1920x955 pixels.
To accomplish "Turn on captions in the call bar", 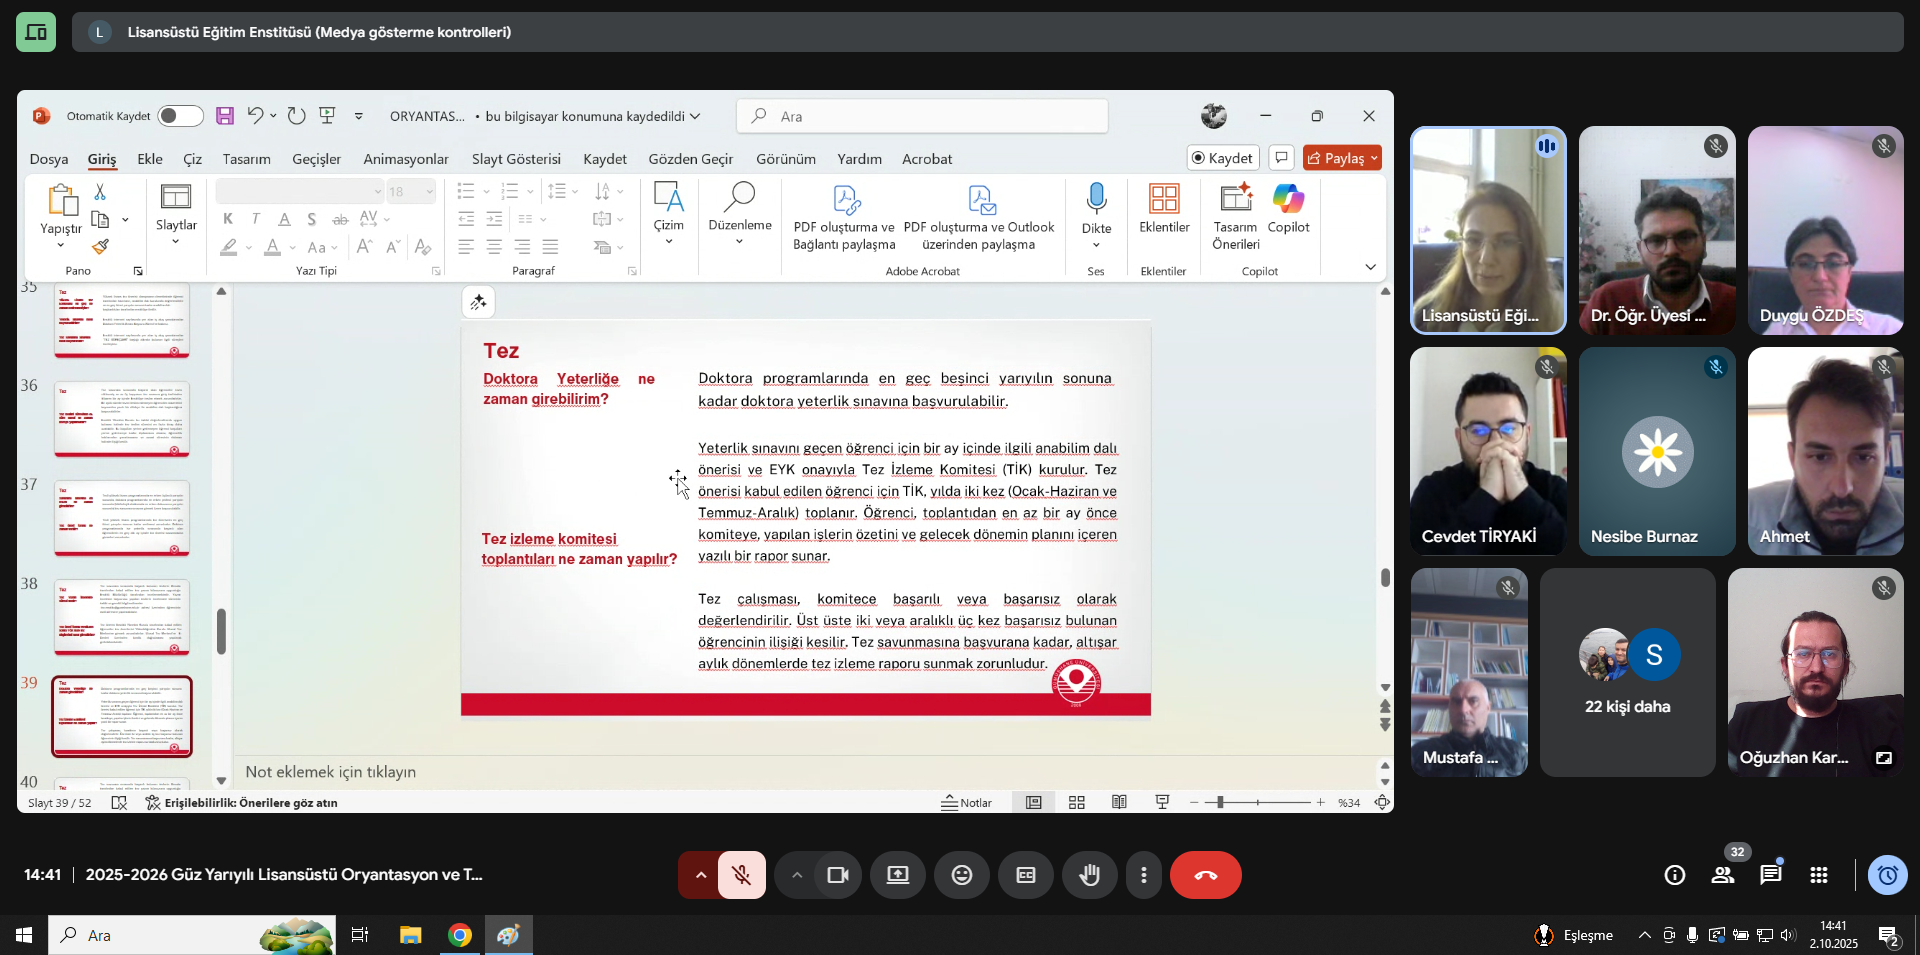I will (1025, 875).
